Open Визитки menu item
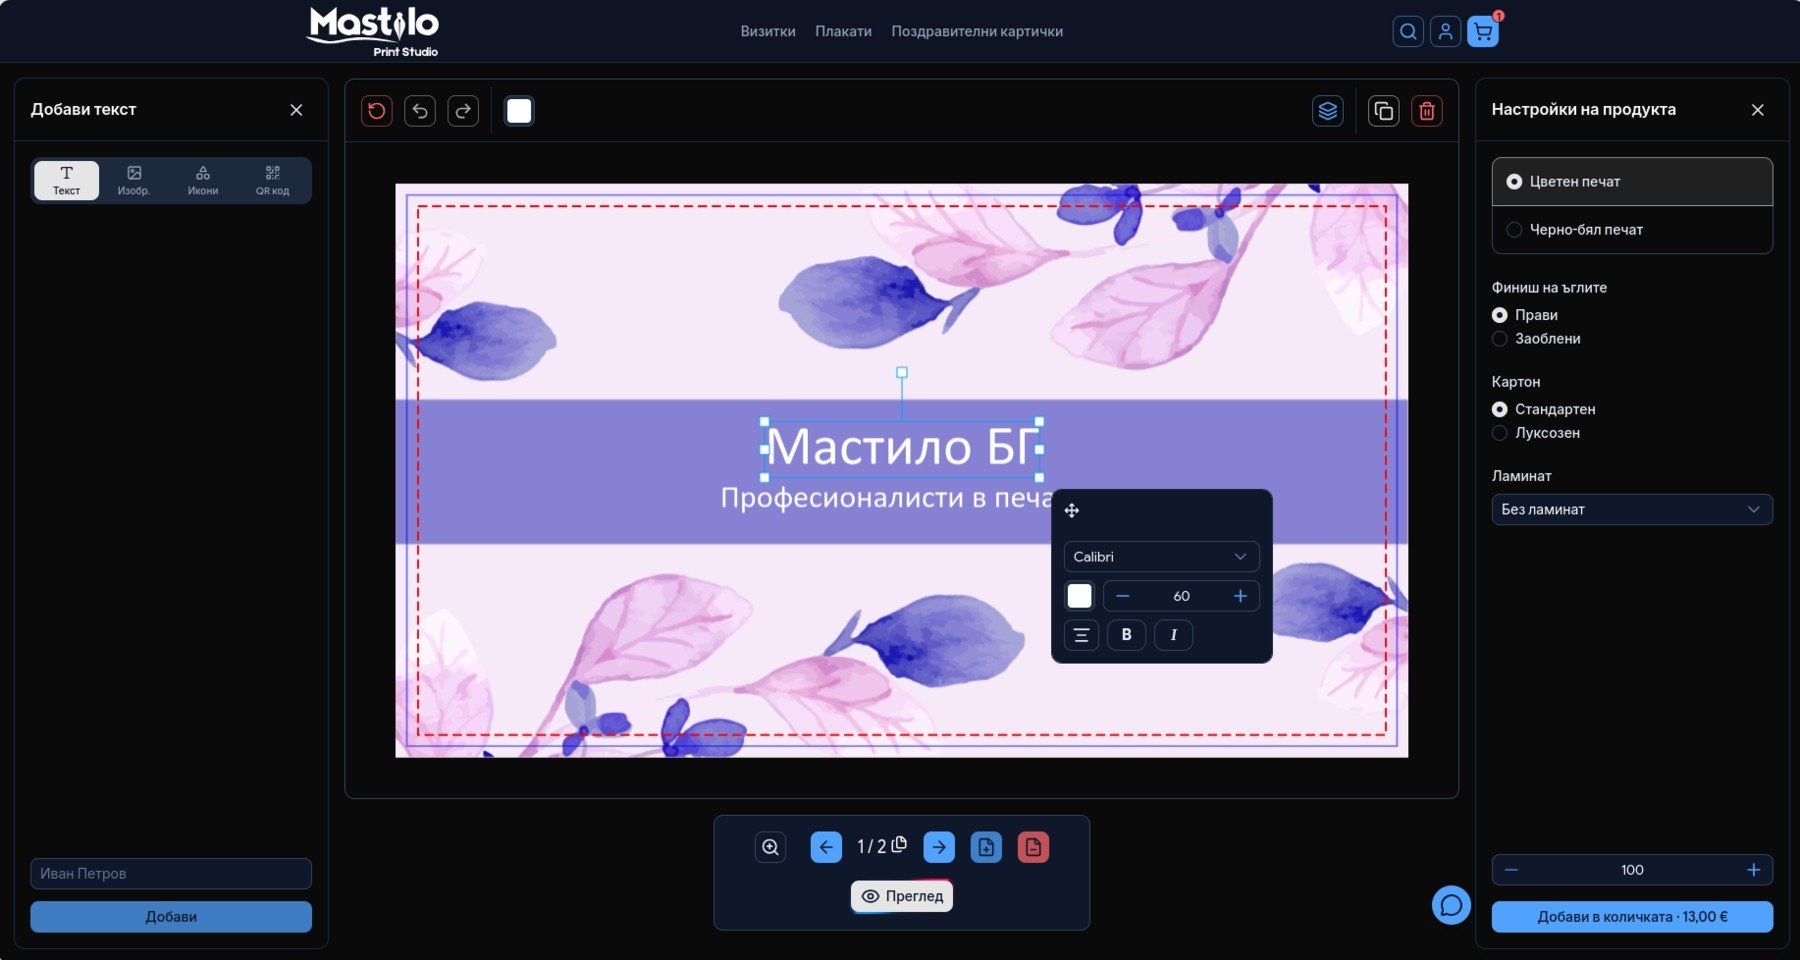Image resolution: width=1800 pixels, height=960 pixels. tap(768, 32)
